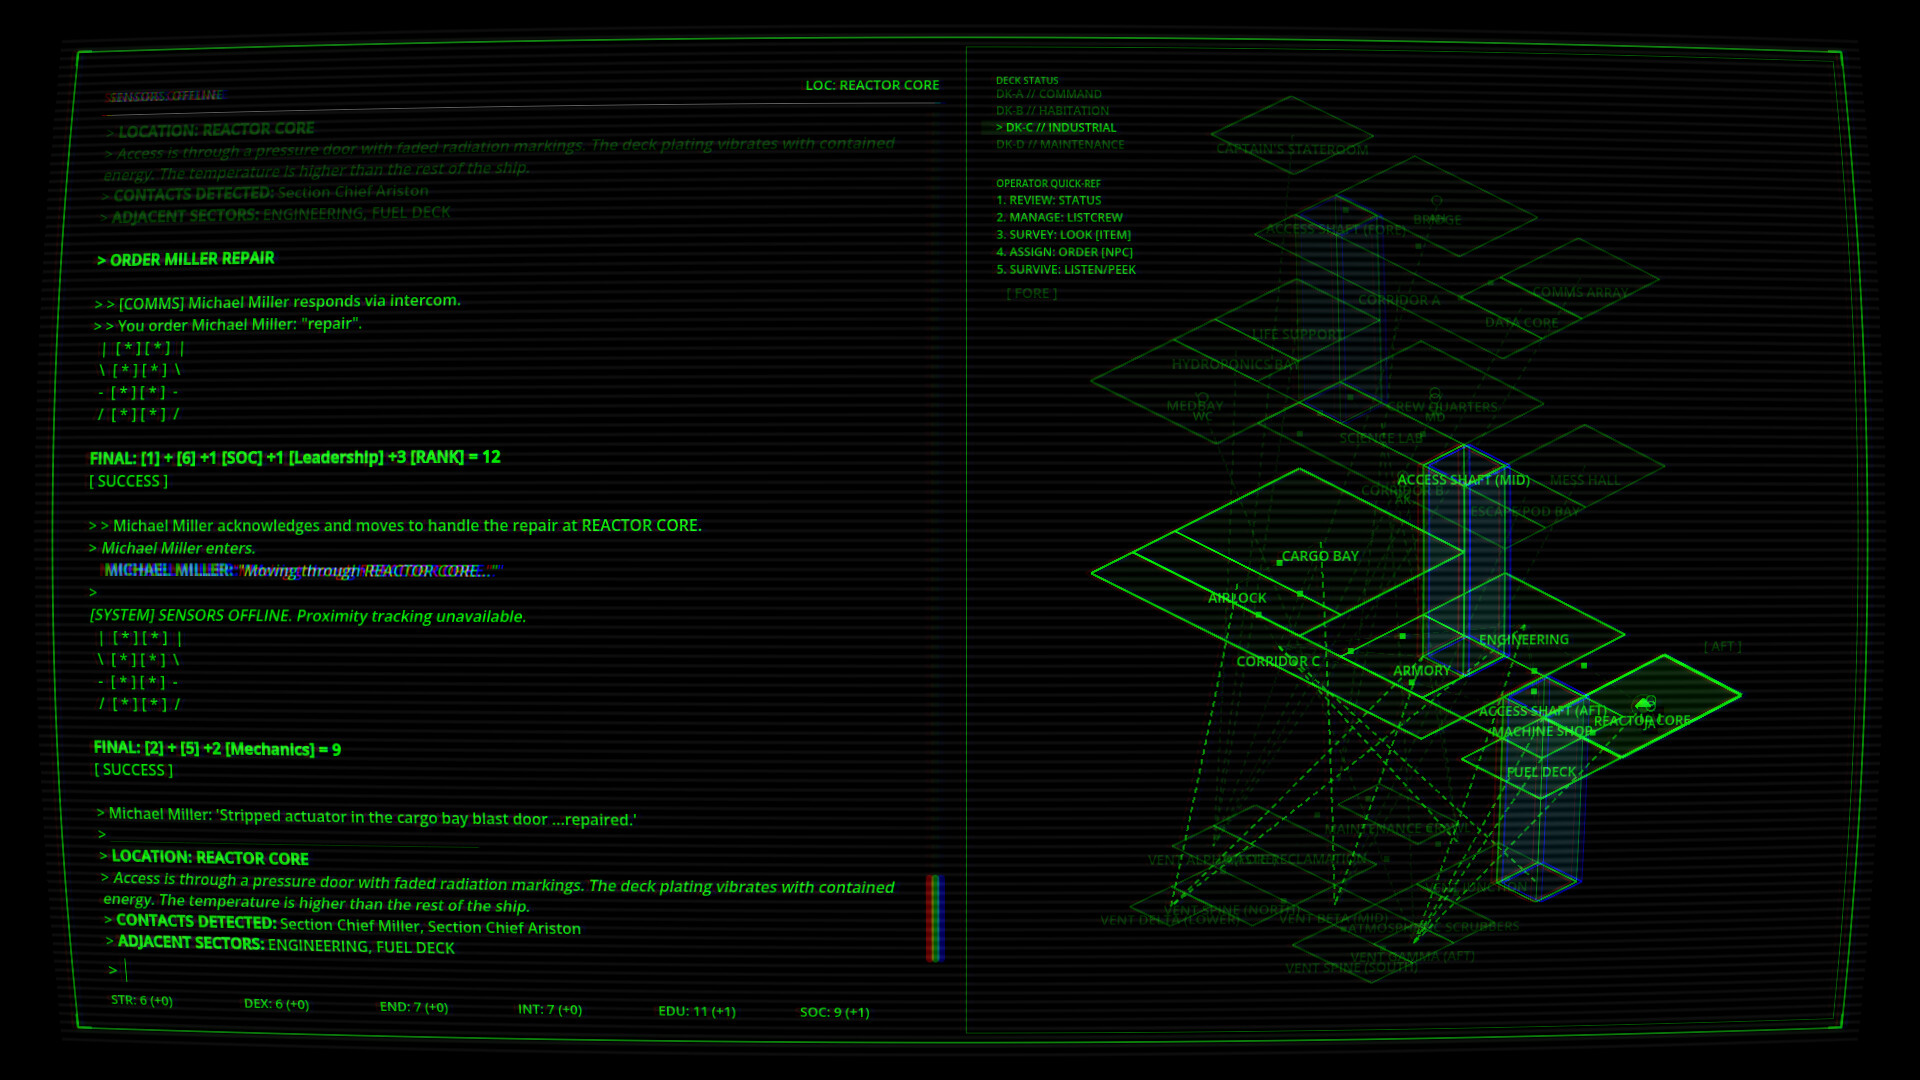Click the EDU: 11 (+1) stat

point(696,1011)
